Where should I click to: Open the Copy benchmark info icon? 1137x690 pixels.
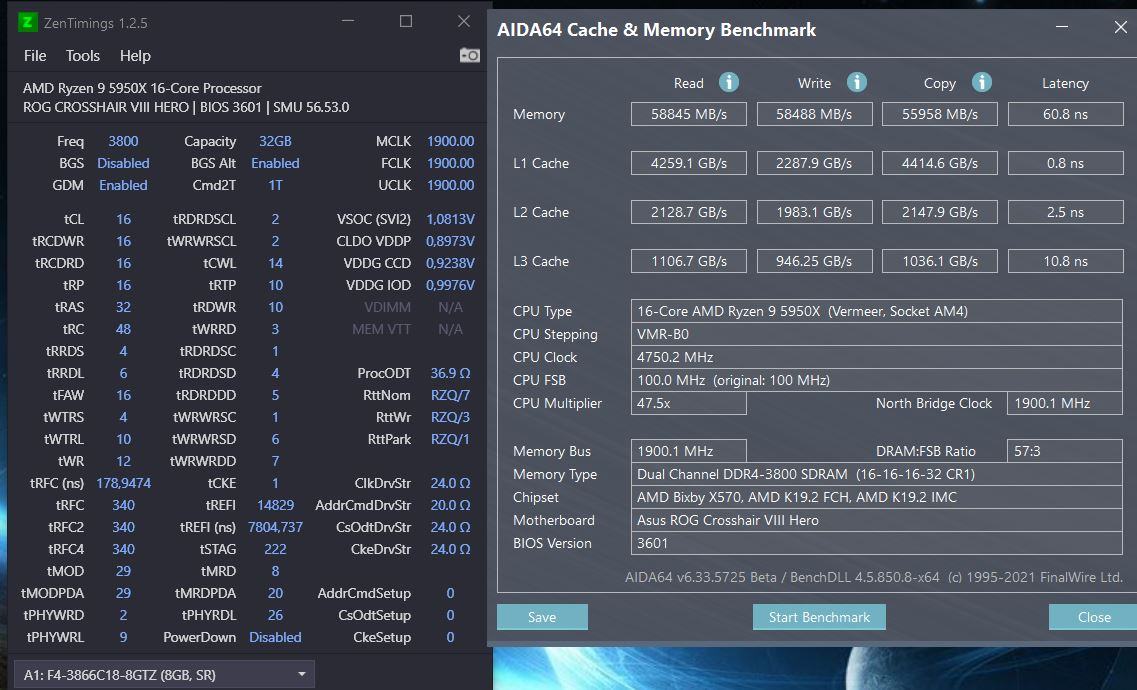point(981,82)
